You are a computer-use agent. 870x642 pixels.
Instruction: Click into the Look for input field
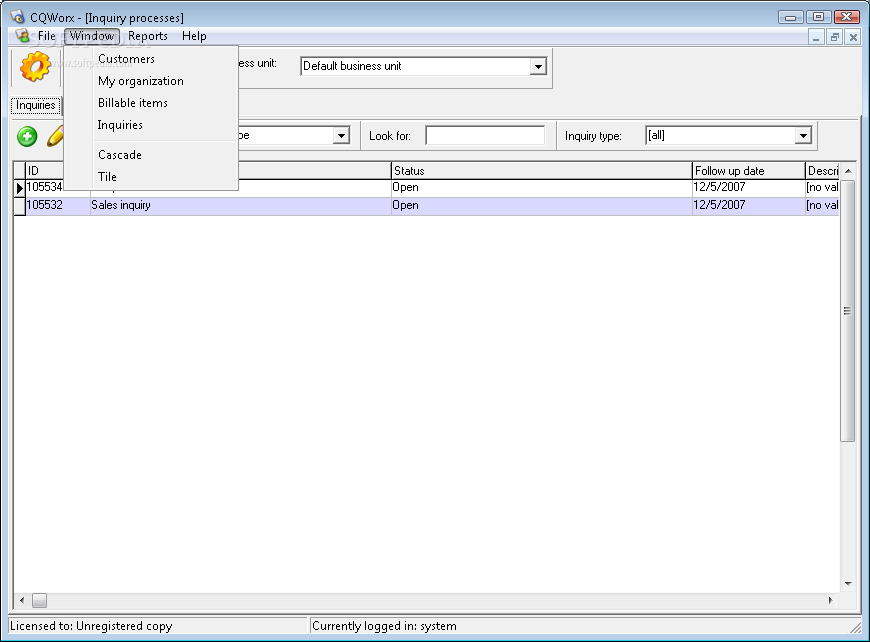pyautogui.click(x=485, y=135)
